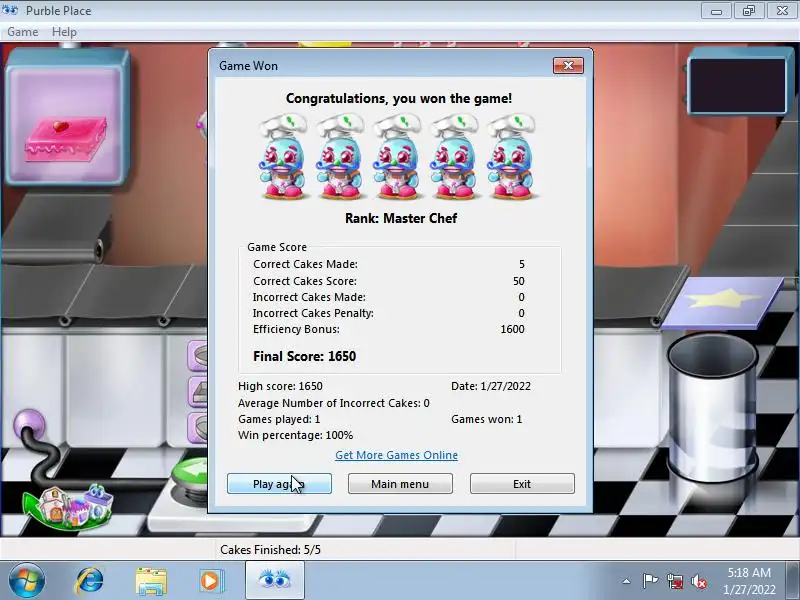Image resolution: width=800 pixels, height=600 pixels.
Task: Click the Cakes Finished: 5/5 status
Action: click(x=270, y=550)
